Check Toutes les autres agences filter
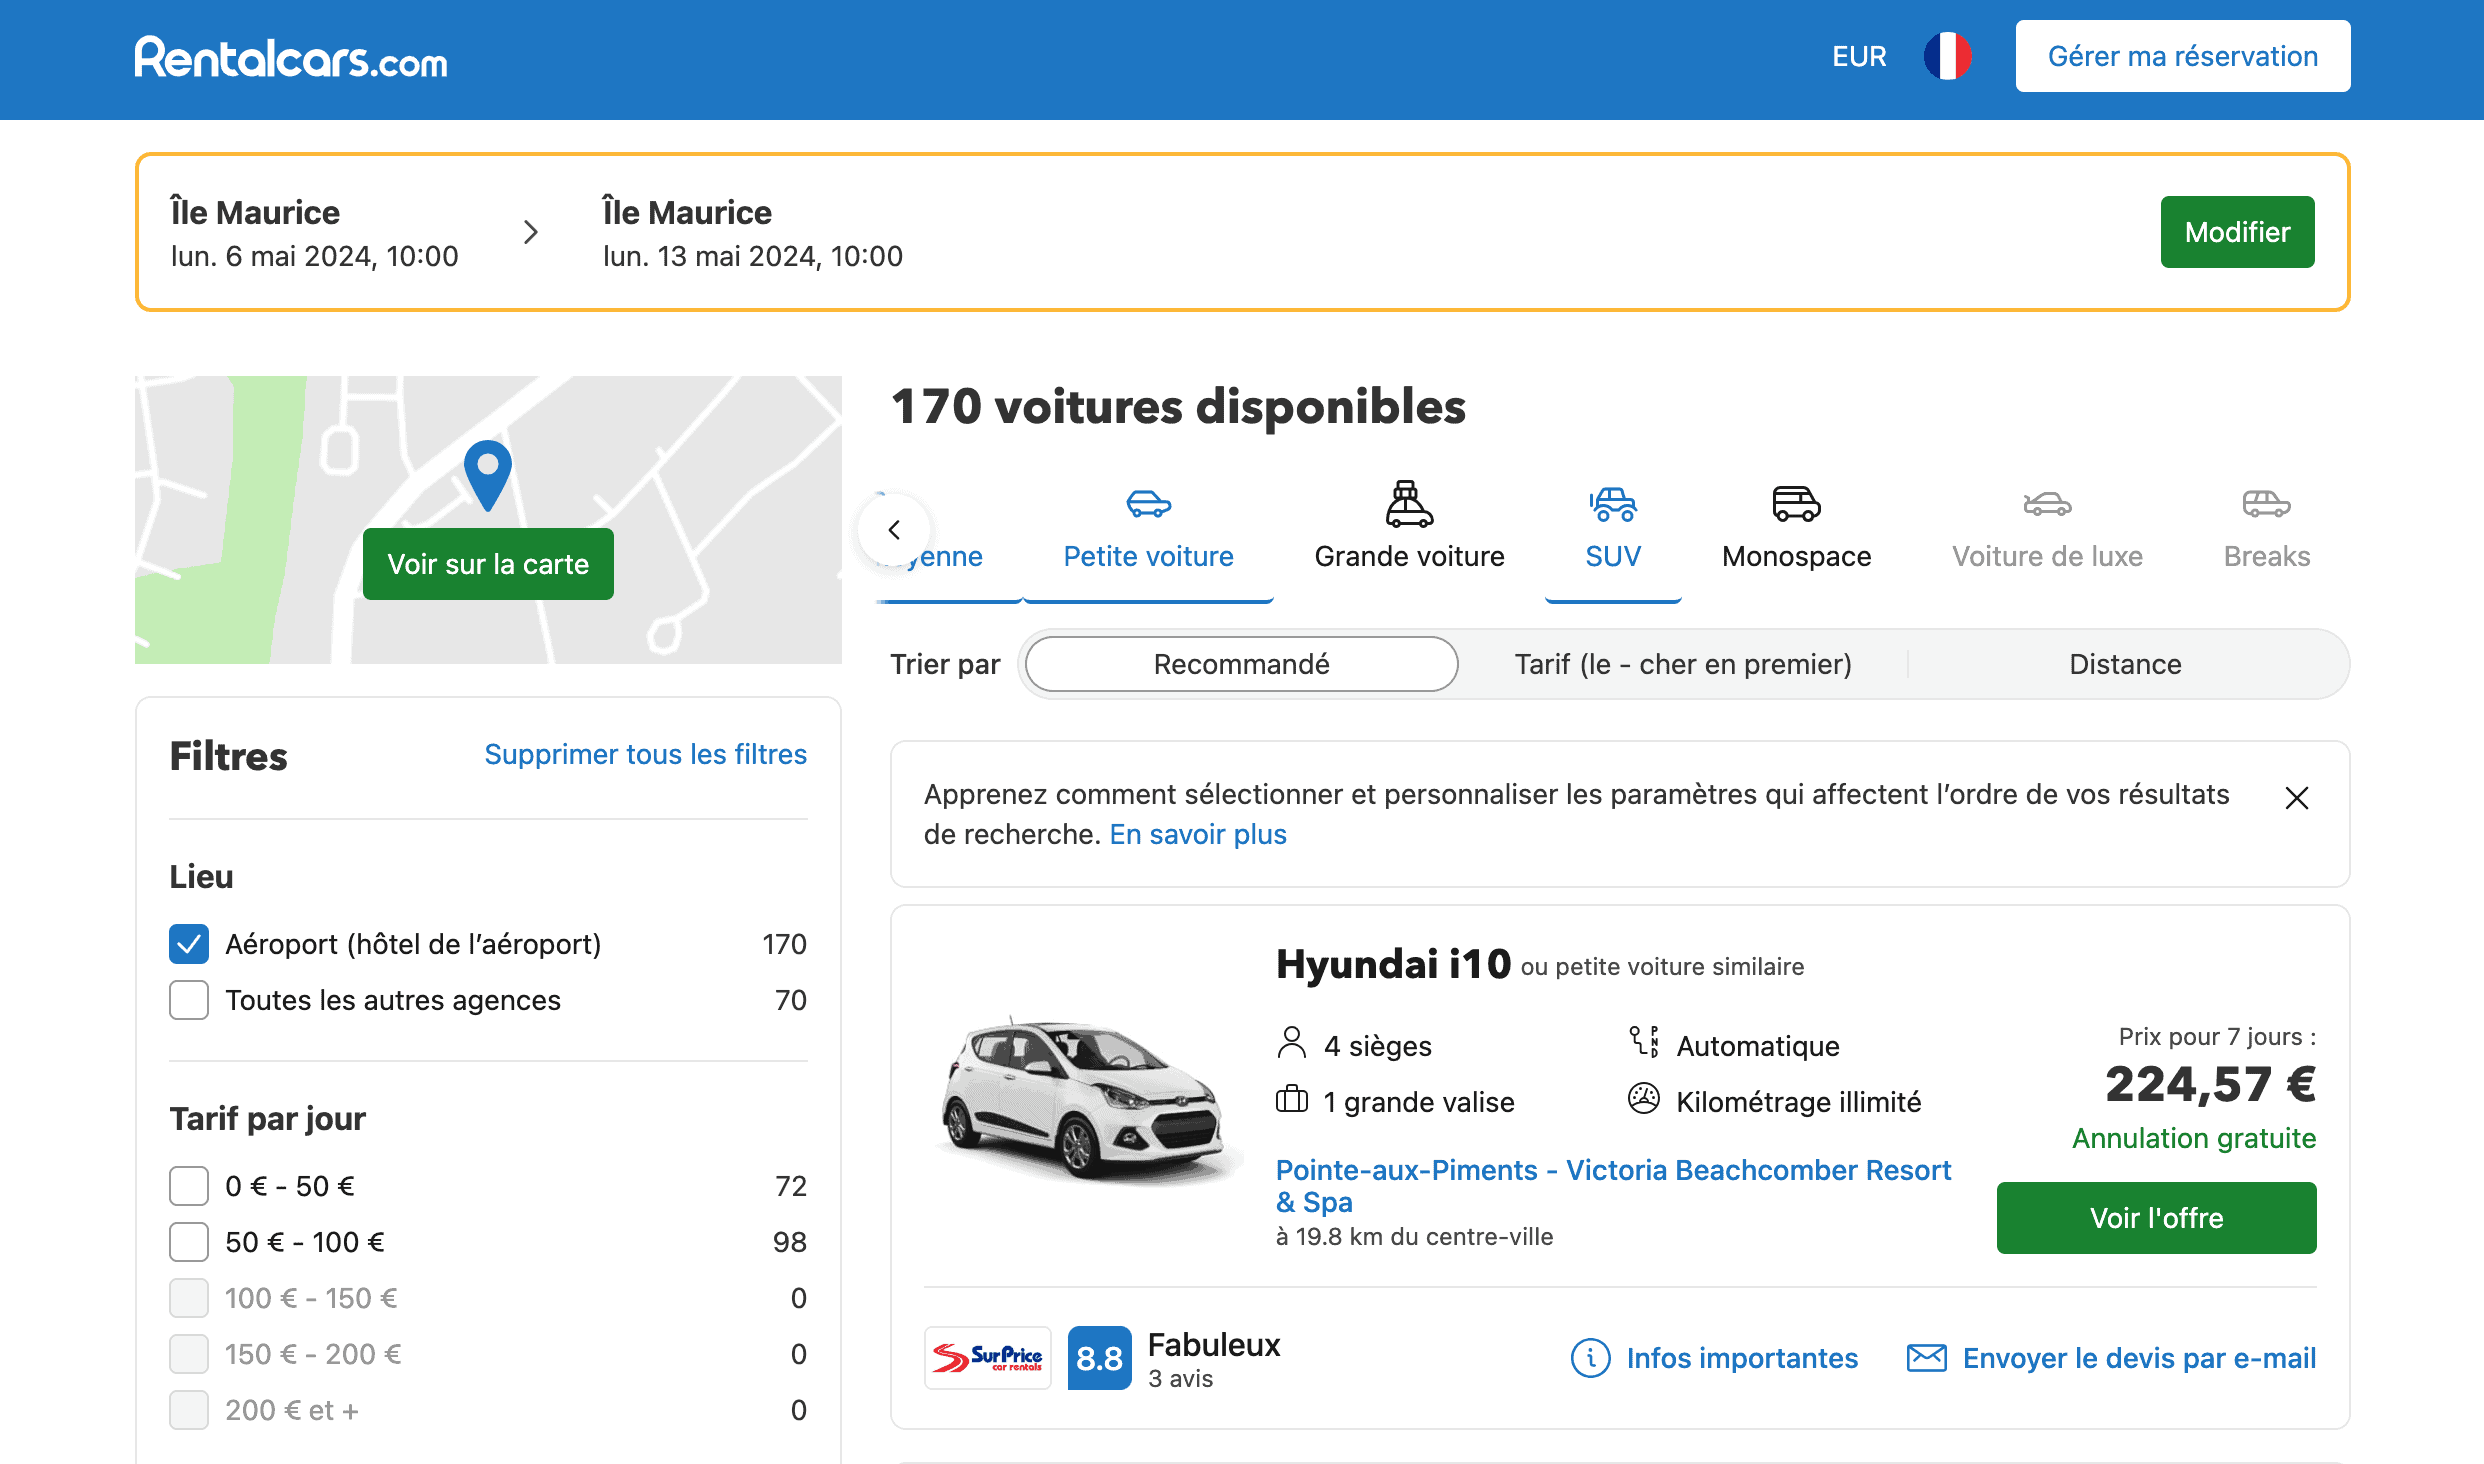 pos(189,1000)
